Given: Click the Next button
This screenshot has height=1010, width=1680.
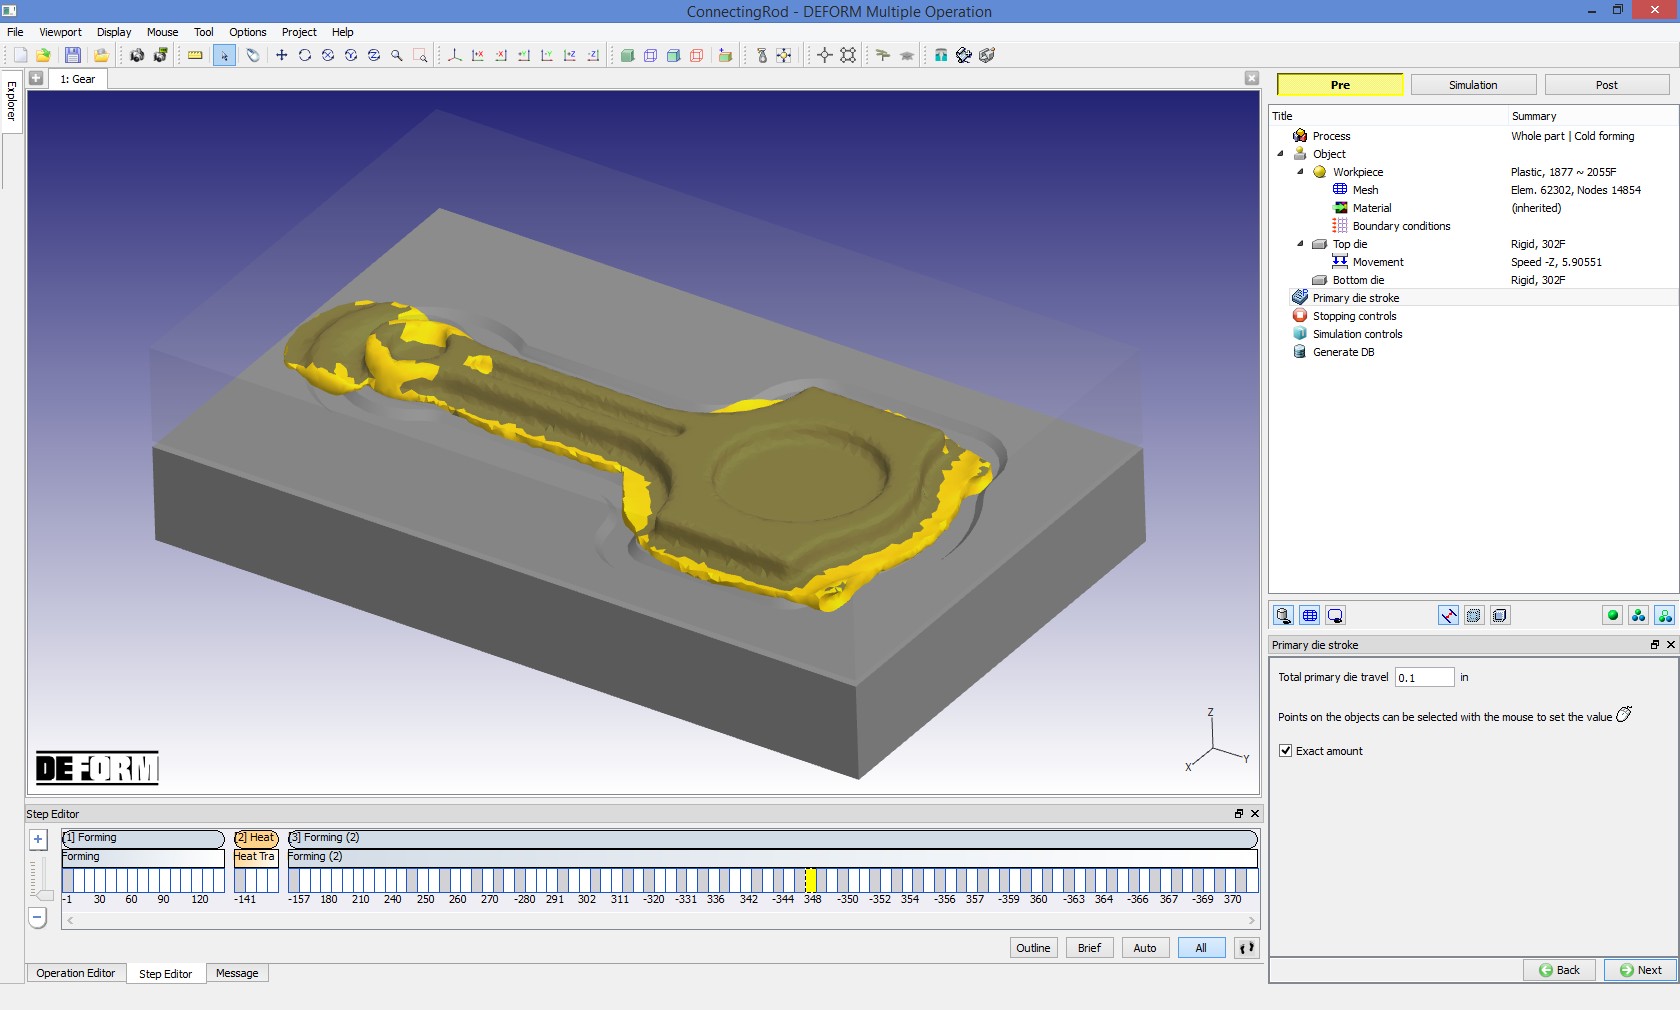Looking at the screenshot, I should coord(1640,970).
